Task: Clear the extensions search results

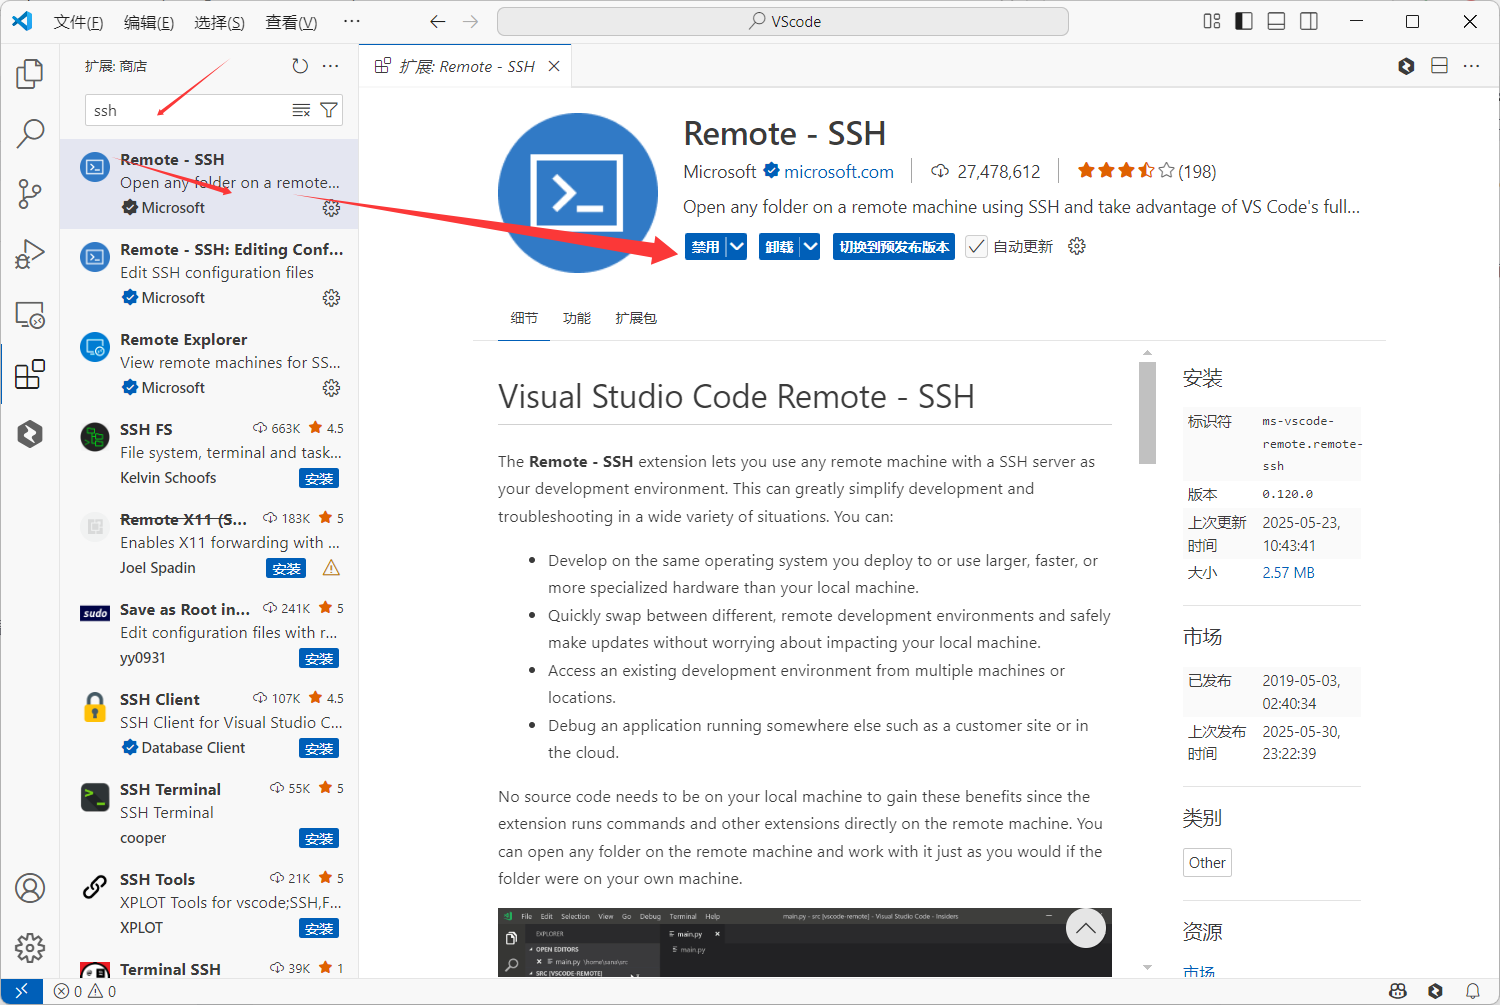Action: pyautogui.click(x=301, y=110)
